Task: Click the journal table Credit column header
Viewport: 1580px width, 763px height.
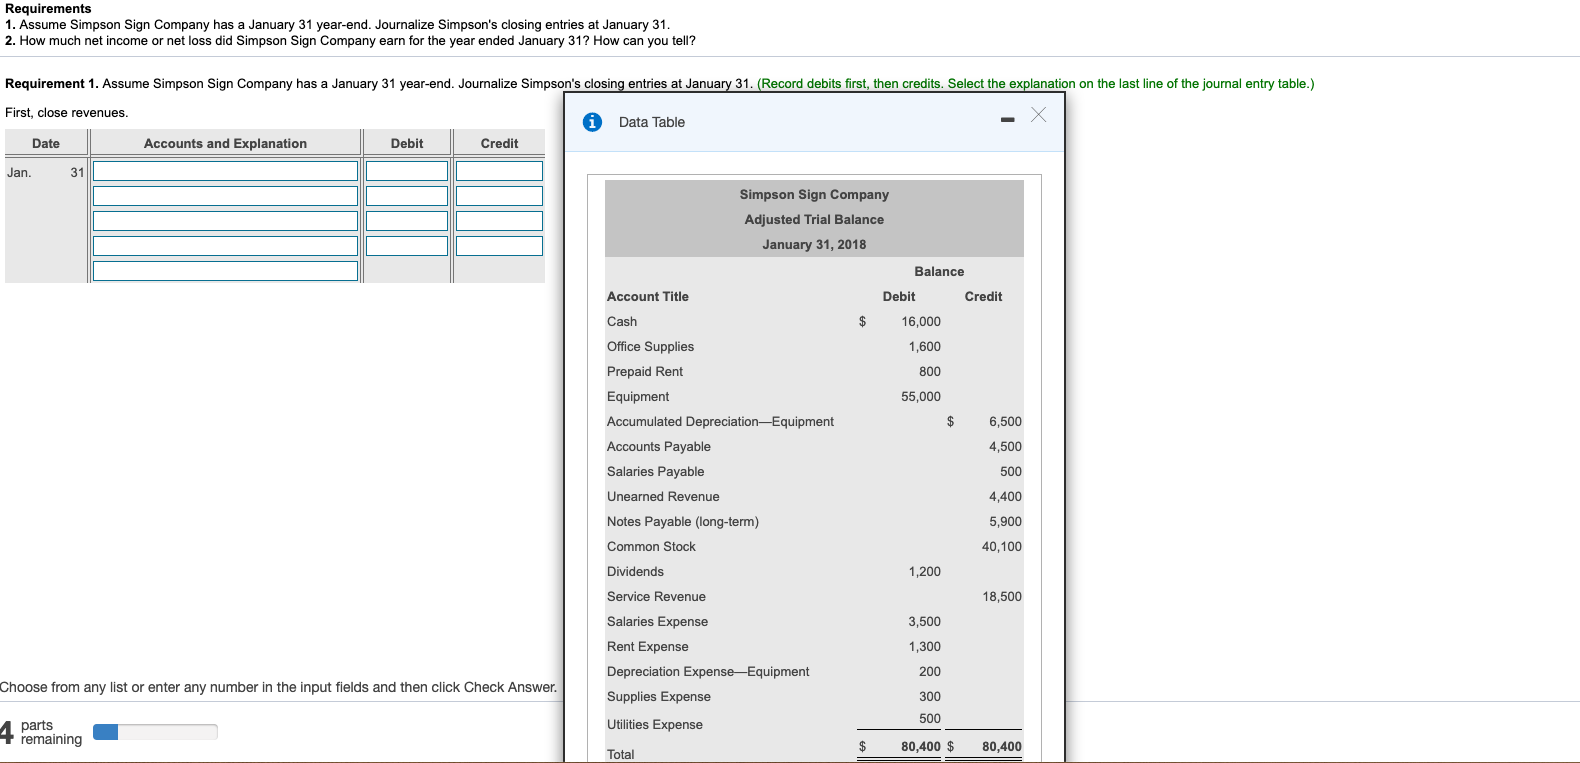Action: (499, 143)
